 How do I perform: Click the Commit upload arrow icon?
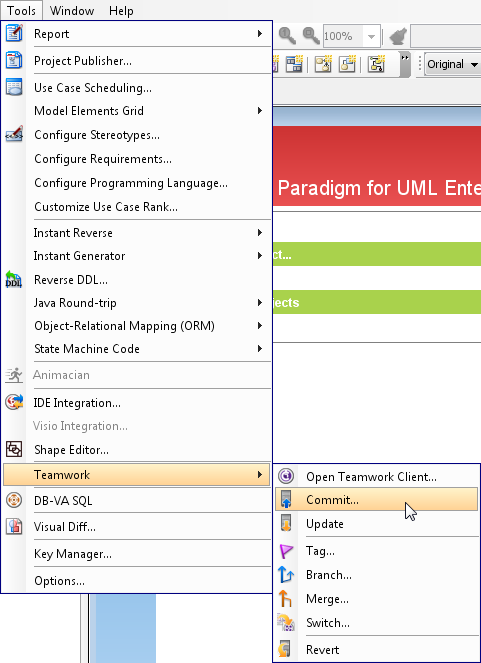[286, 499]
